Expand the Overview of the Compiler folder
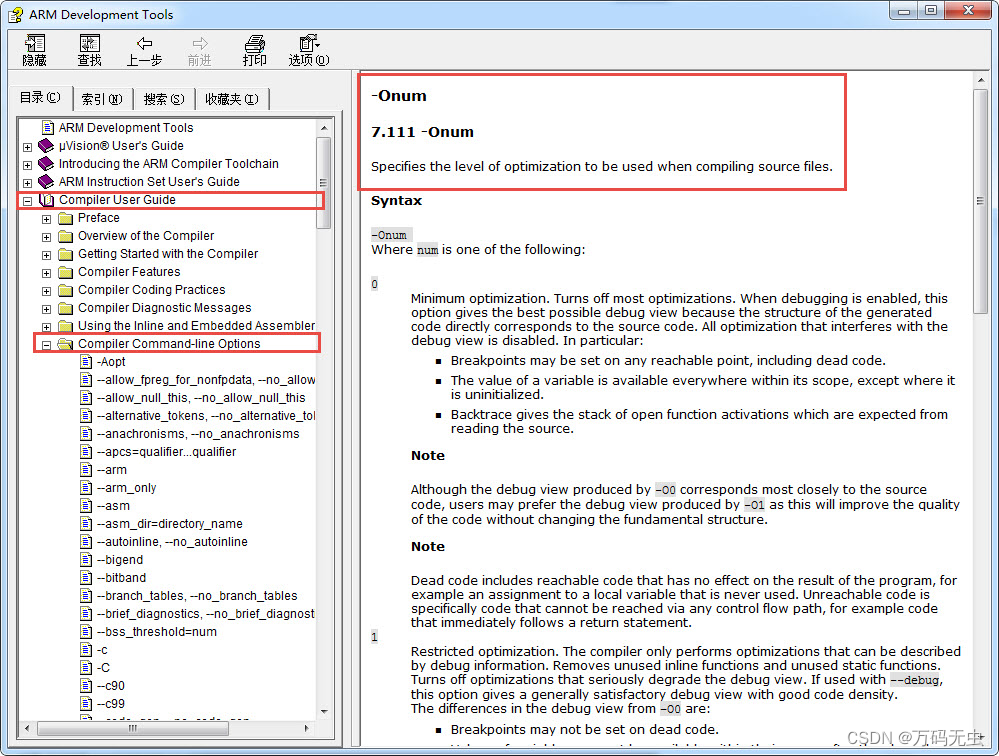The image size is (999, 756). (x=47, y=237)
